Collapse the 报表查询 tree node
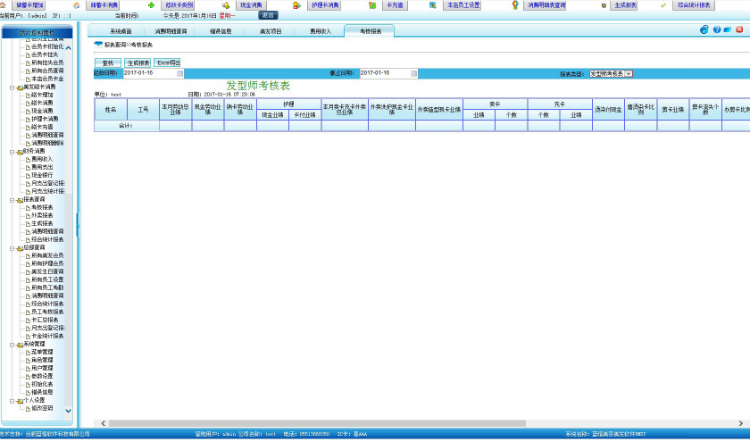750x440 pixels. [x=12, y=200]
